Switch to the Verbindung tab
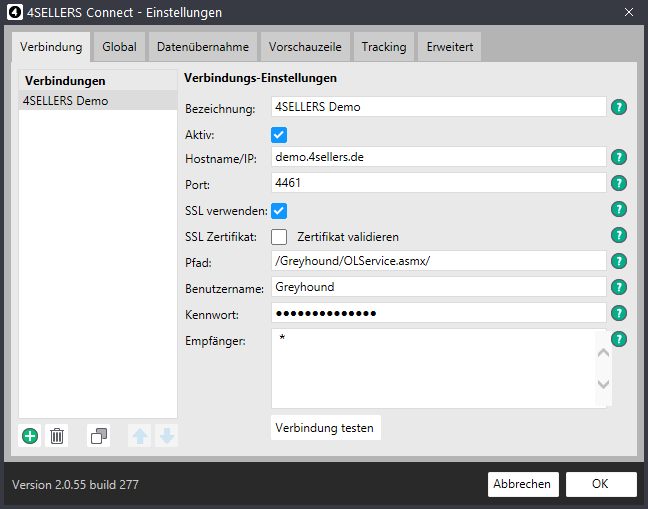 point(51,47)
